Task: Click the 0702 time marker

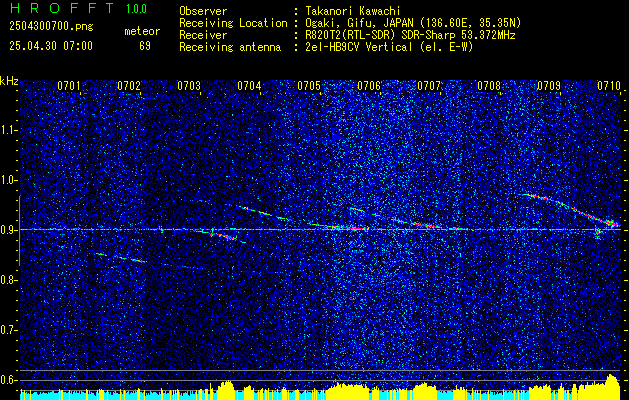Action: point(129,85)
